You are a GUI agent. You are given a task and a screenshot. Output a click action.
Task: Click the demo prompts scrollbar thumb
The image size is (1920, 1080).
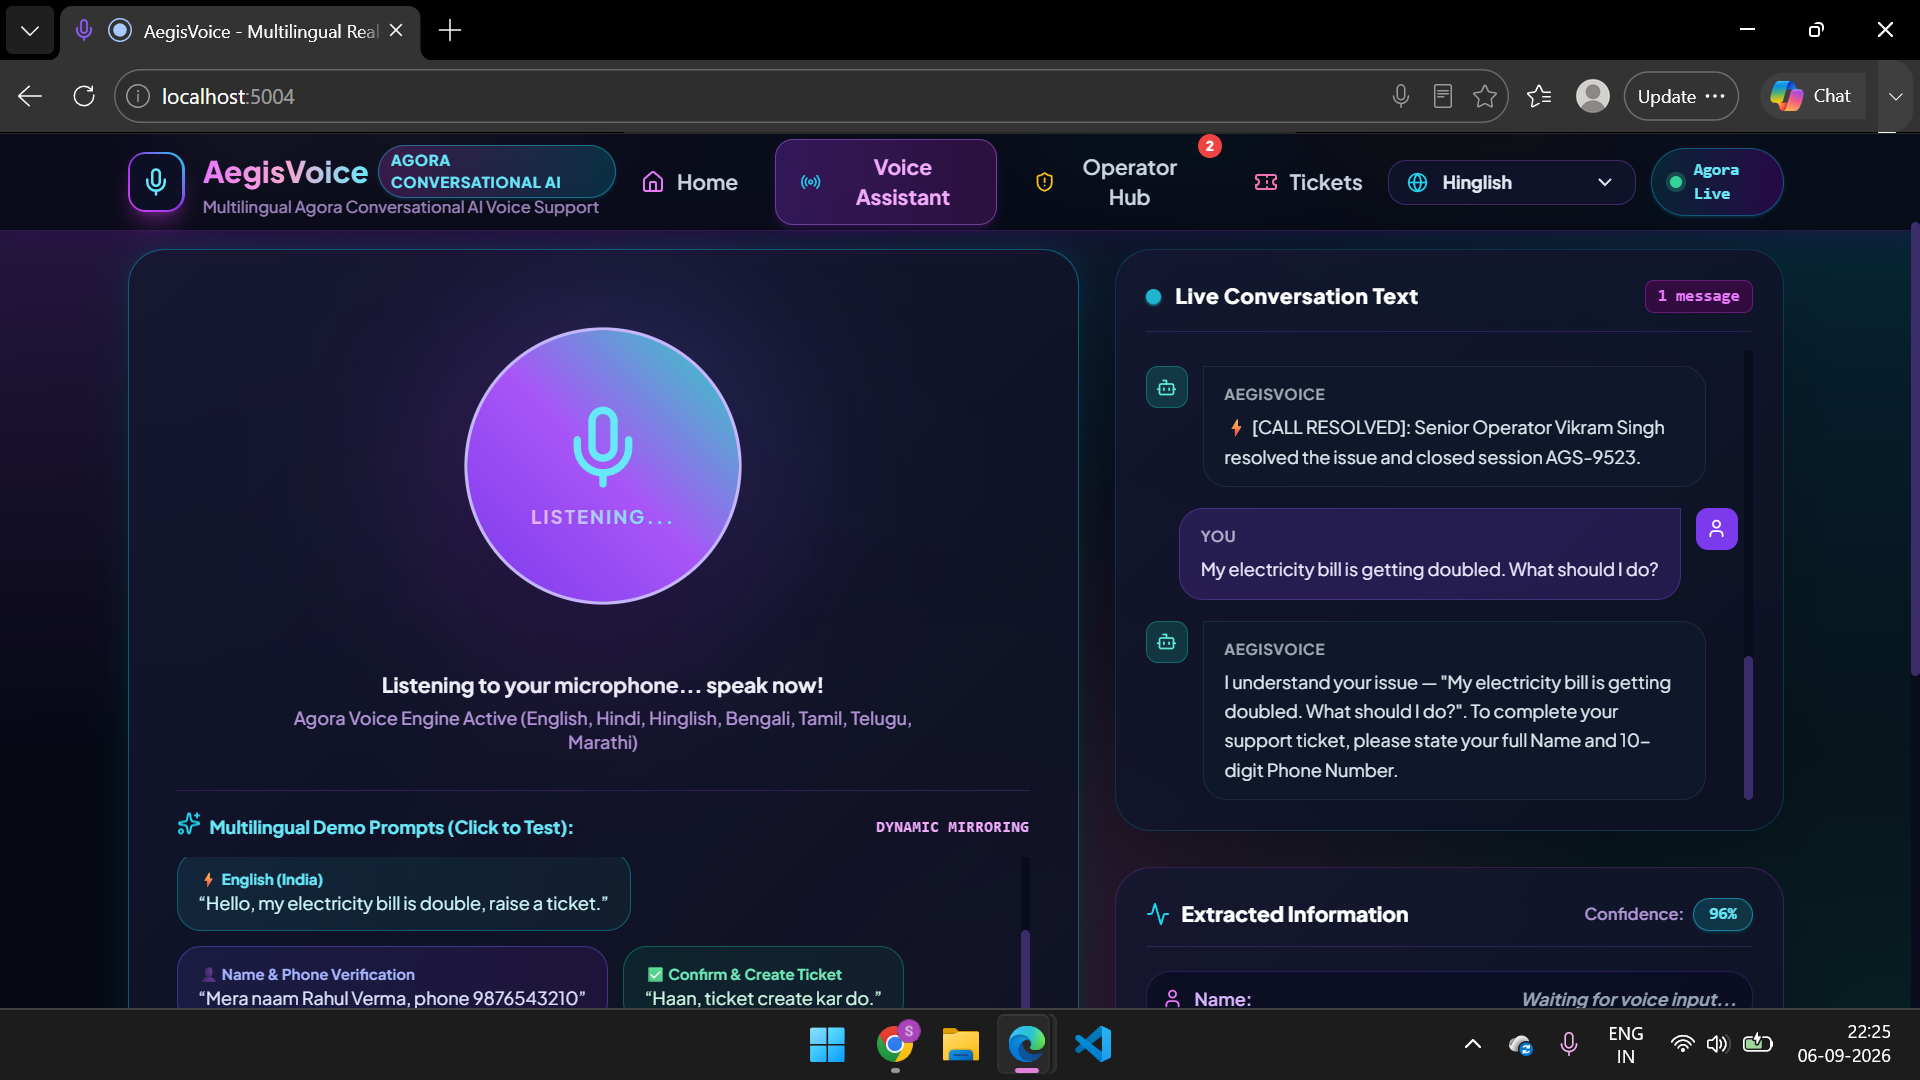coord(1025,968)
